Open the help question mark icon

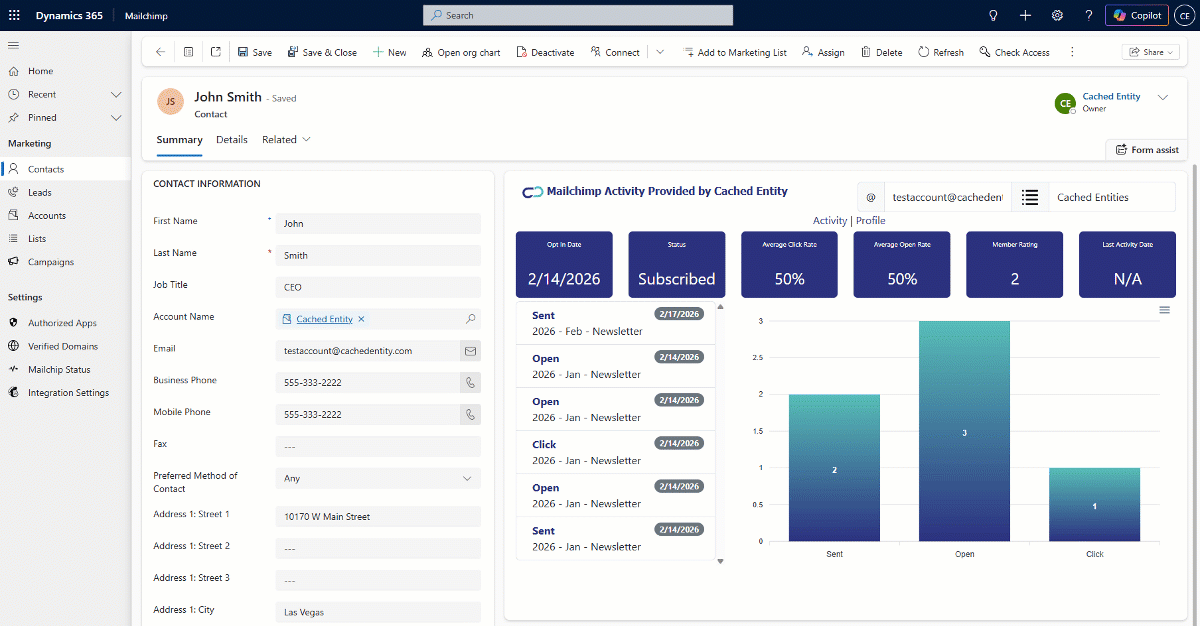click(x=1089, y=15)
